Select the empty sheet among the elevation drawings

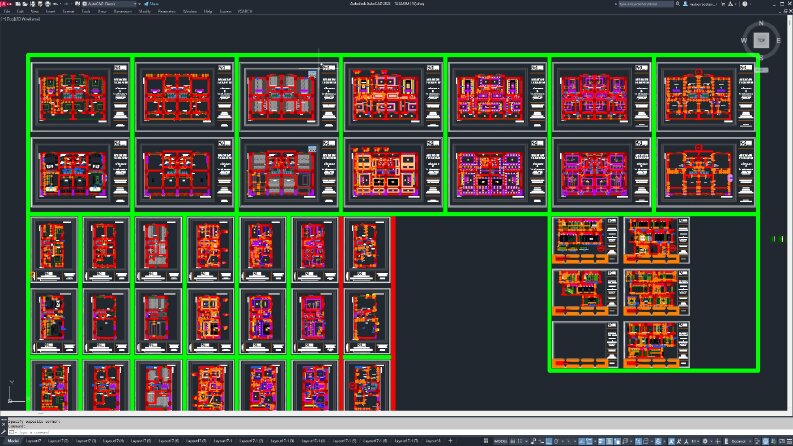(585, 344)
